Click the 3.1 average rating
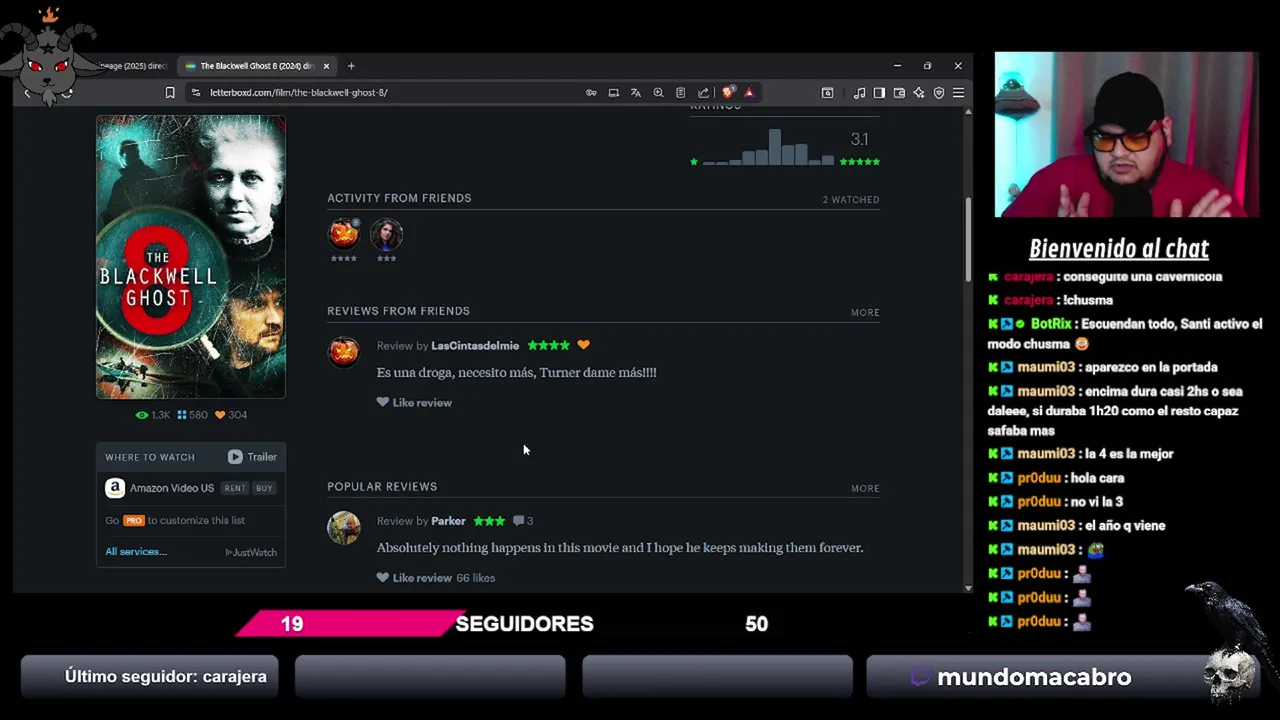Viewport: 1280px width, 720px height. [860, 139]
